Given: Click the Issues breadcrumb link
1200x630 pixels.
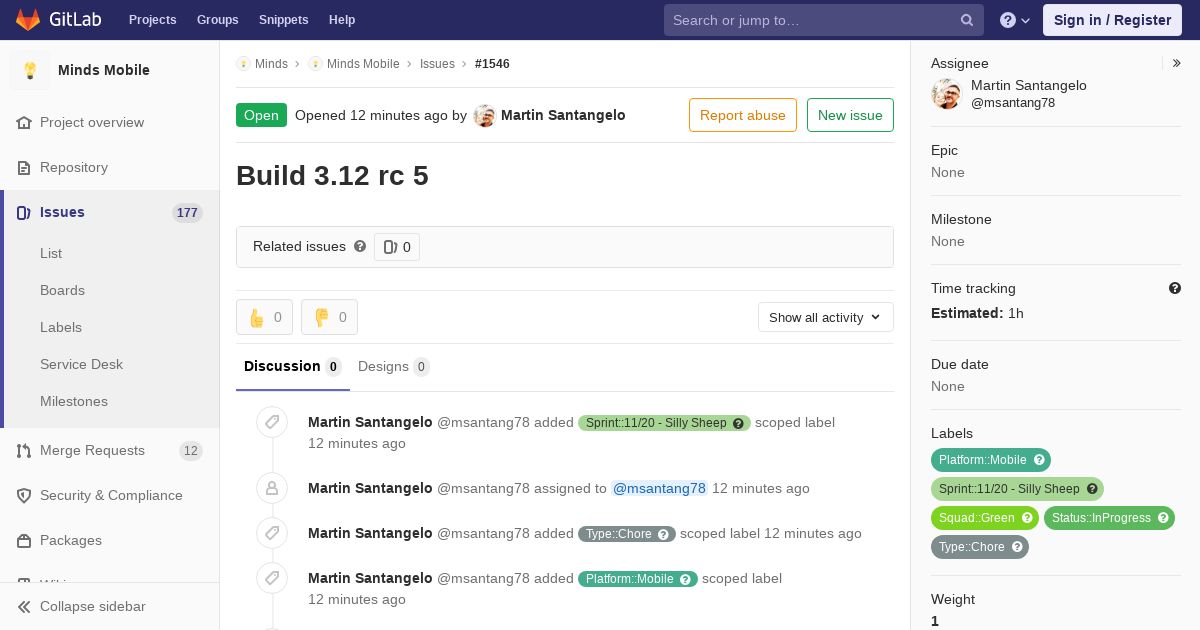Looking at the screenshot, I should pyautogui.click(x=437, y=63).
